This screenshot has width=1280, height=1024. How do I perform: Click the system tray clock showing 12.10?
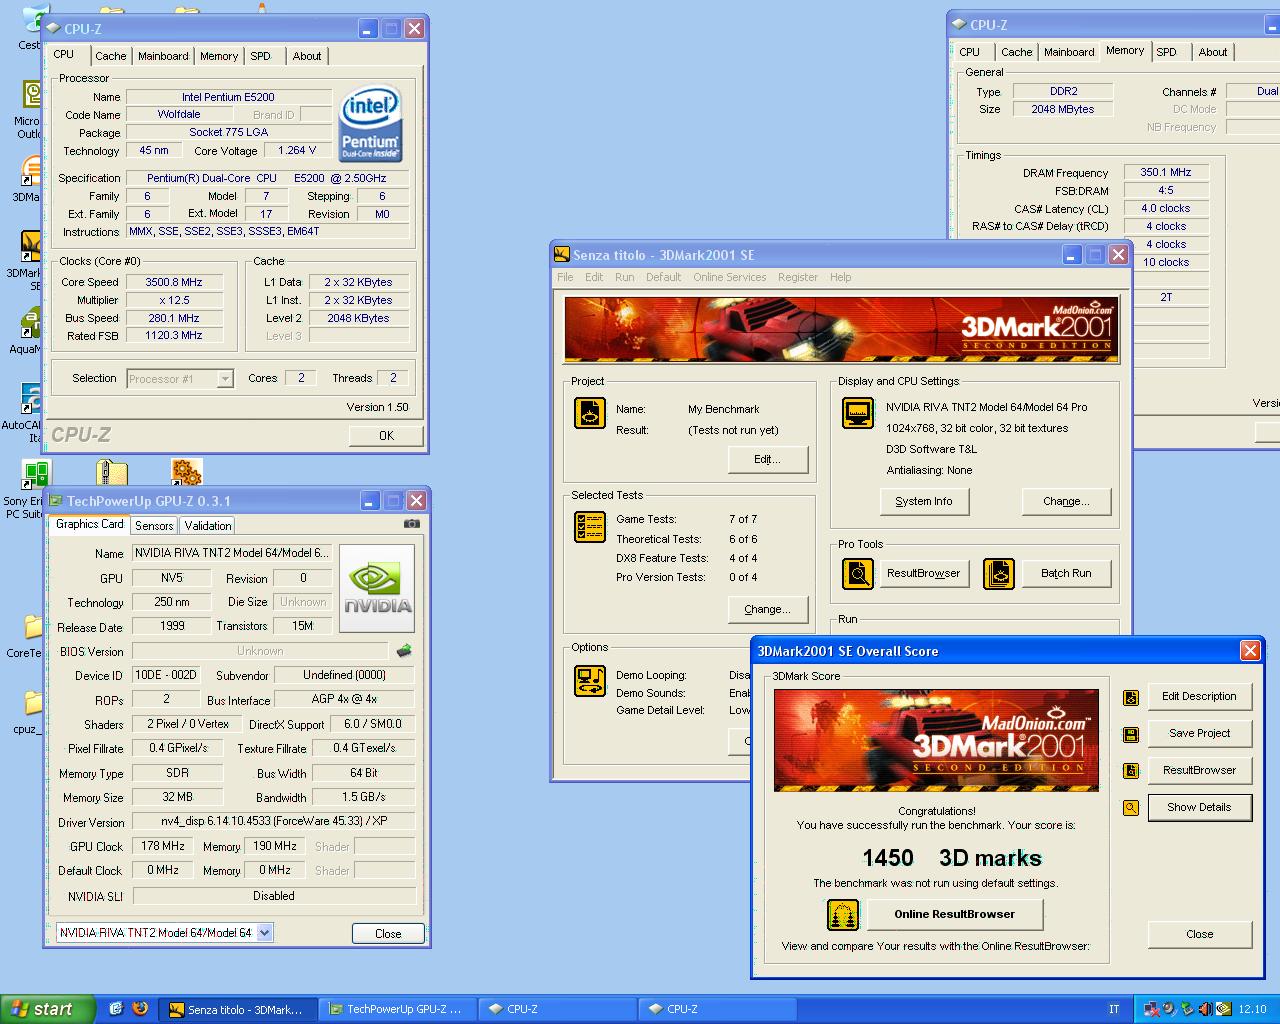pos(1252,1009)
